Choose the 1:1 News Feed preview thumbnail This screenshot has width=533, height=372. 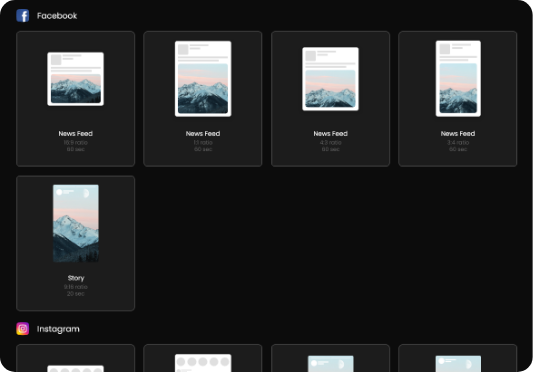(203, 79)
